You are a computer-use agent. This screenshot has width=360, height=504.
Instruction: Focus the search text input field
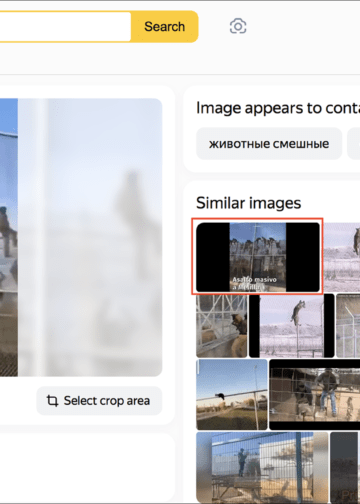click(x=65, y=27)
